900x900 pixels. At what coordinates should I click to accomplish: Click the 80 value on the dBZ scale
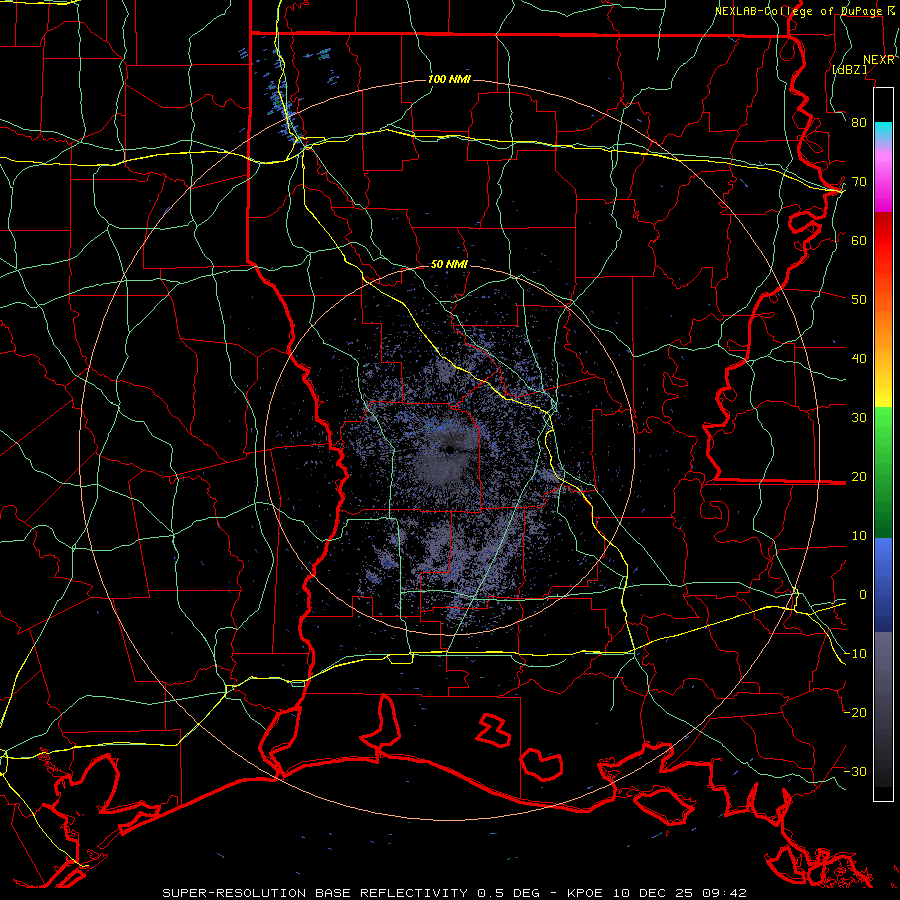(859, 123)
